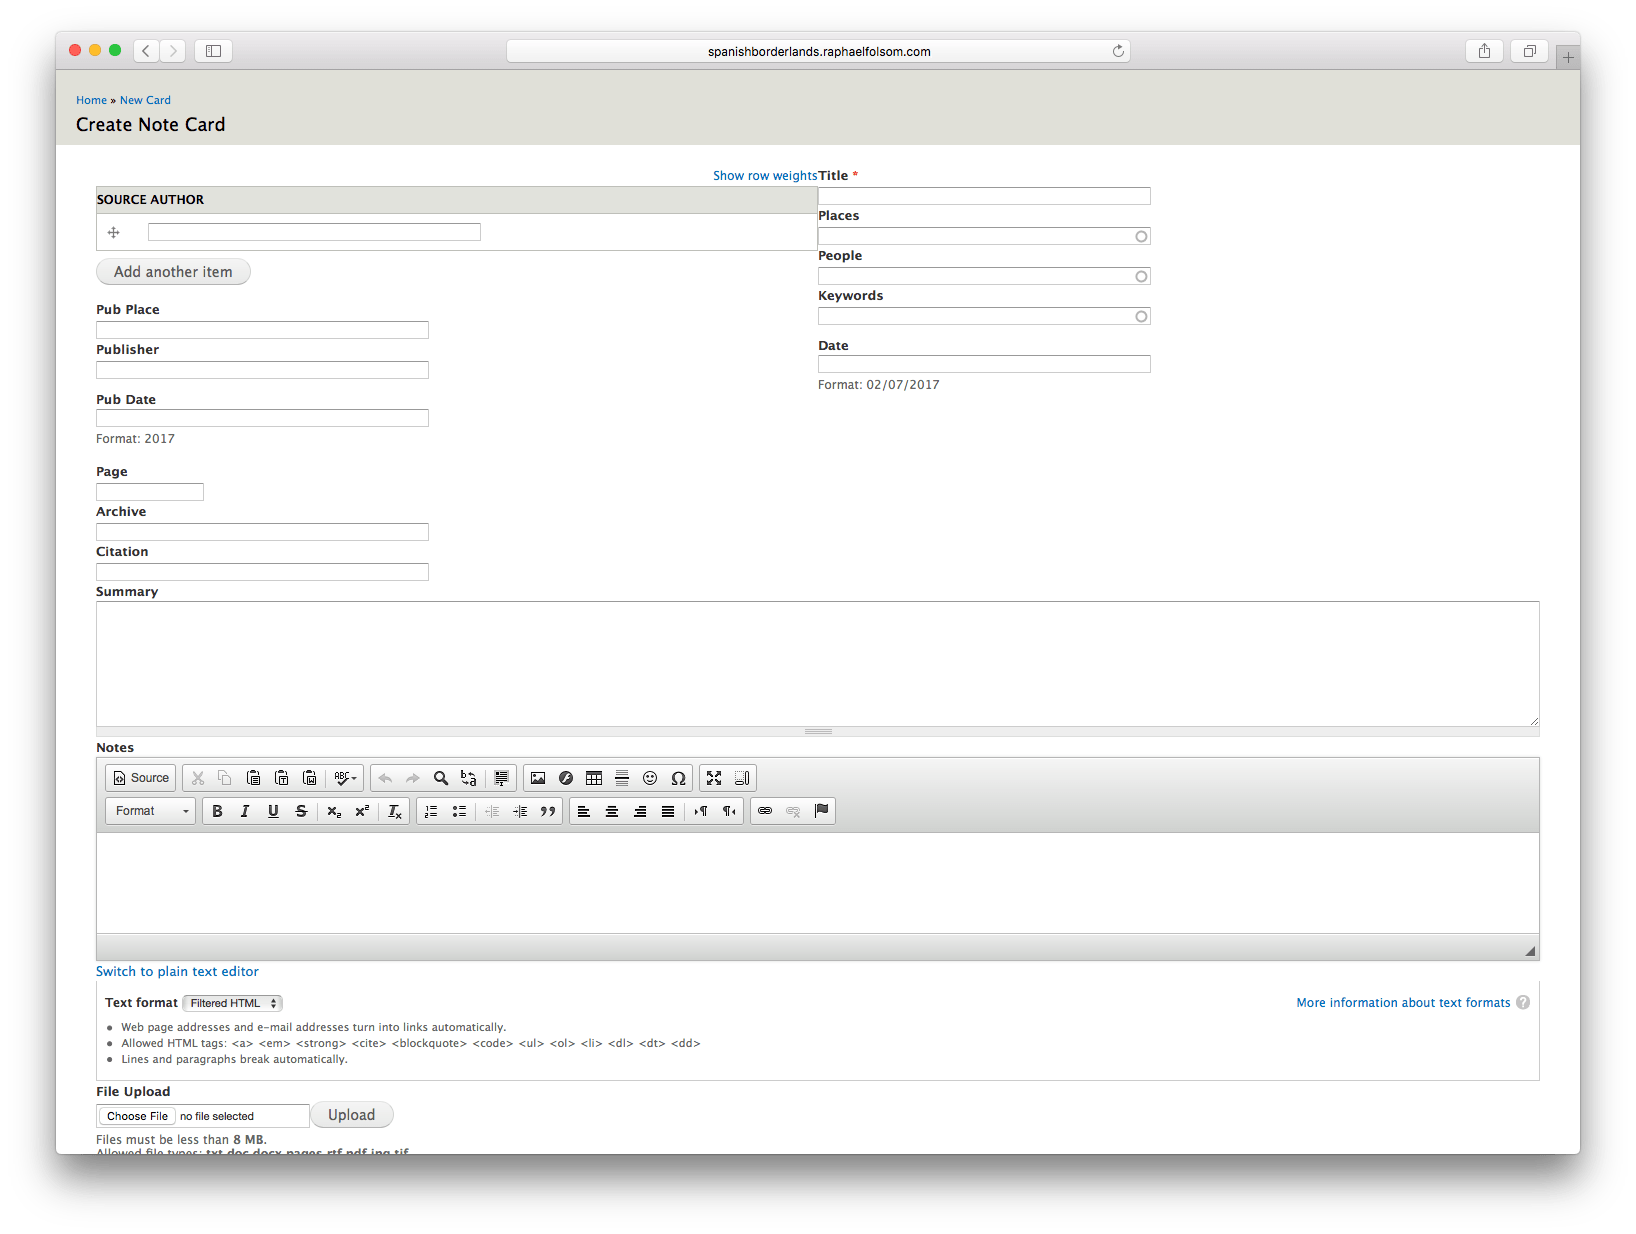Click the Center align icon

pos(612,811)
